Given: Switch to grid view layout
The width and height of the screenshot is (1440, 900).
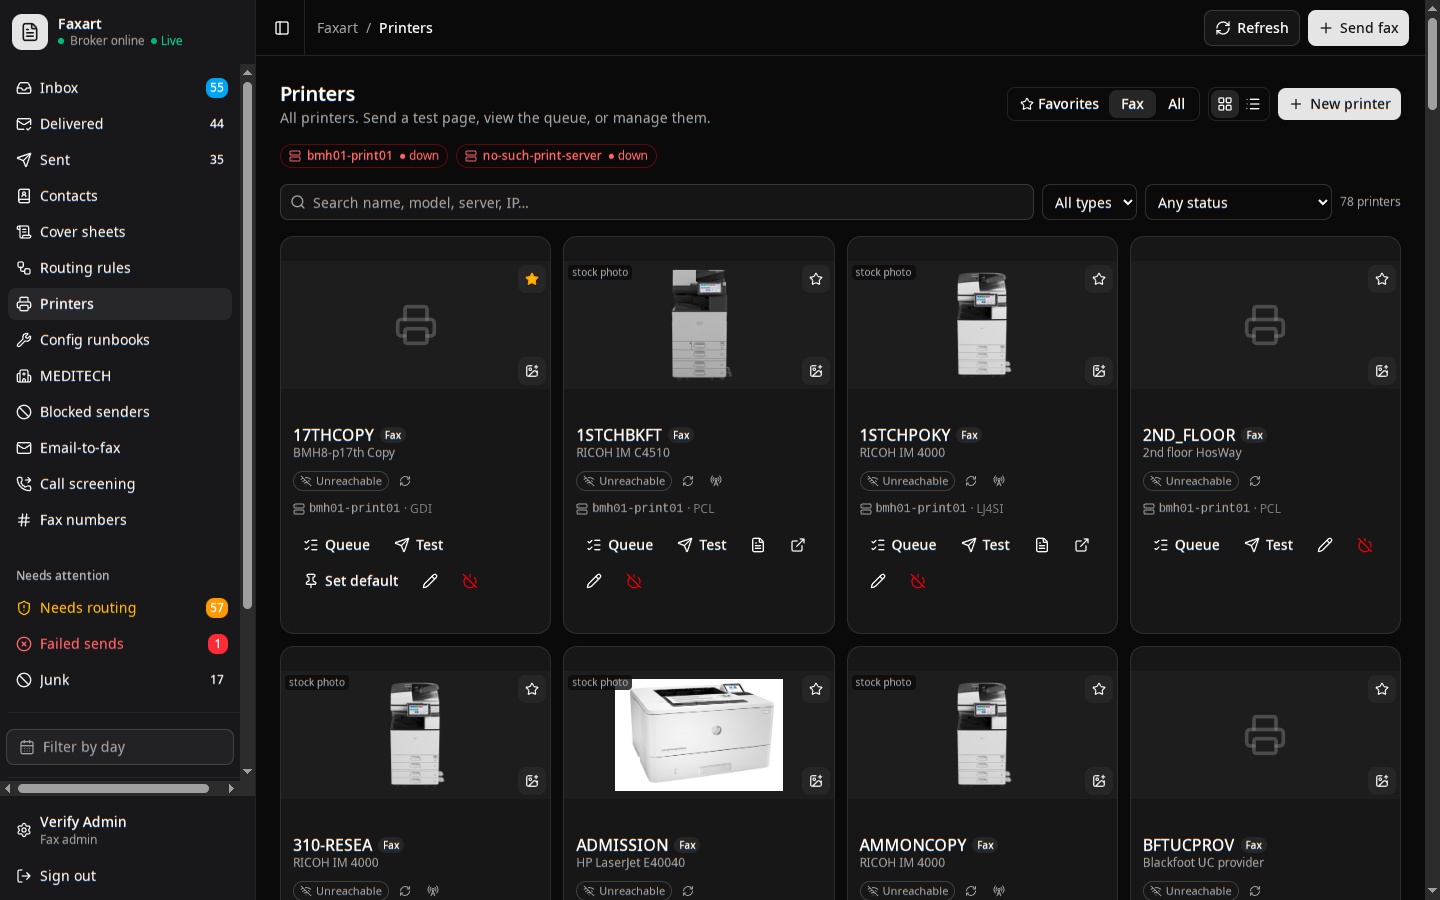Looking at the screenshot, I should 1225,104.
